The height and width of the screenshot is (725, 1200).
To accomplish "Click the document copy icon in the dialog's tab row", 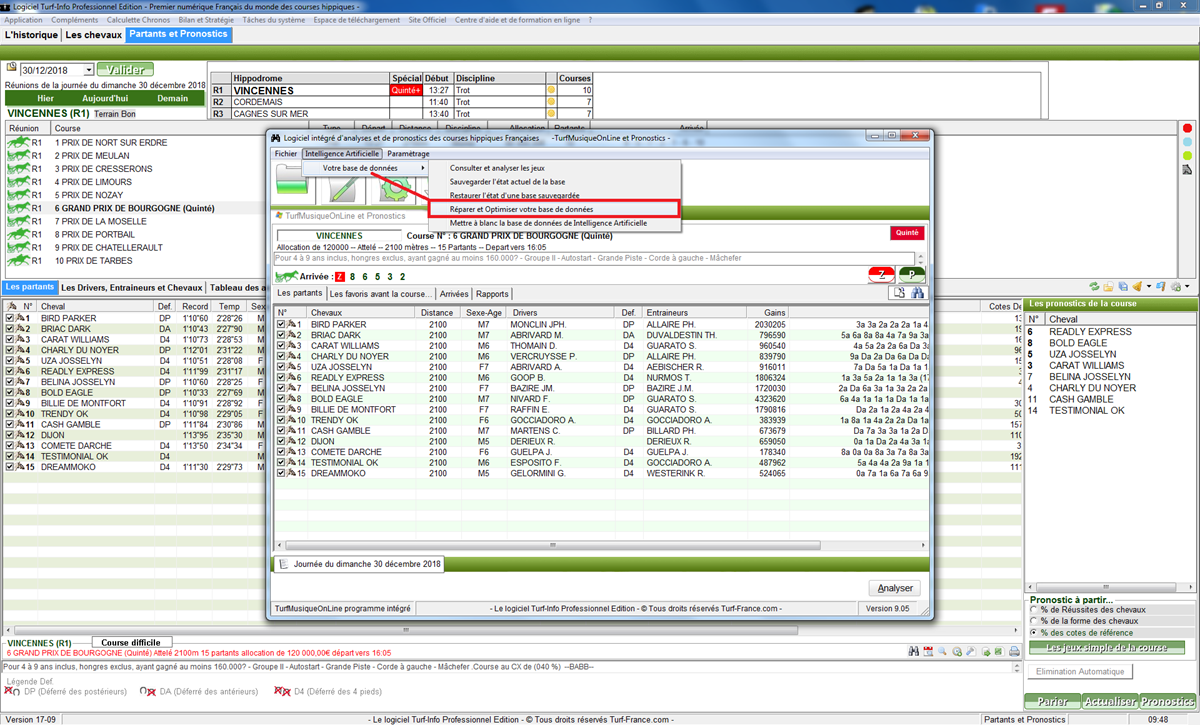I will click(x=899, y=293).
